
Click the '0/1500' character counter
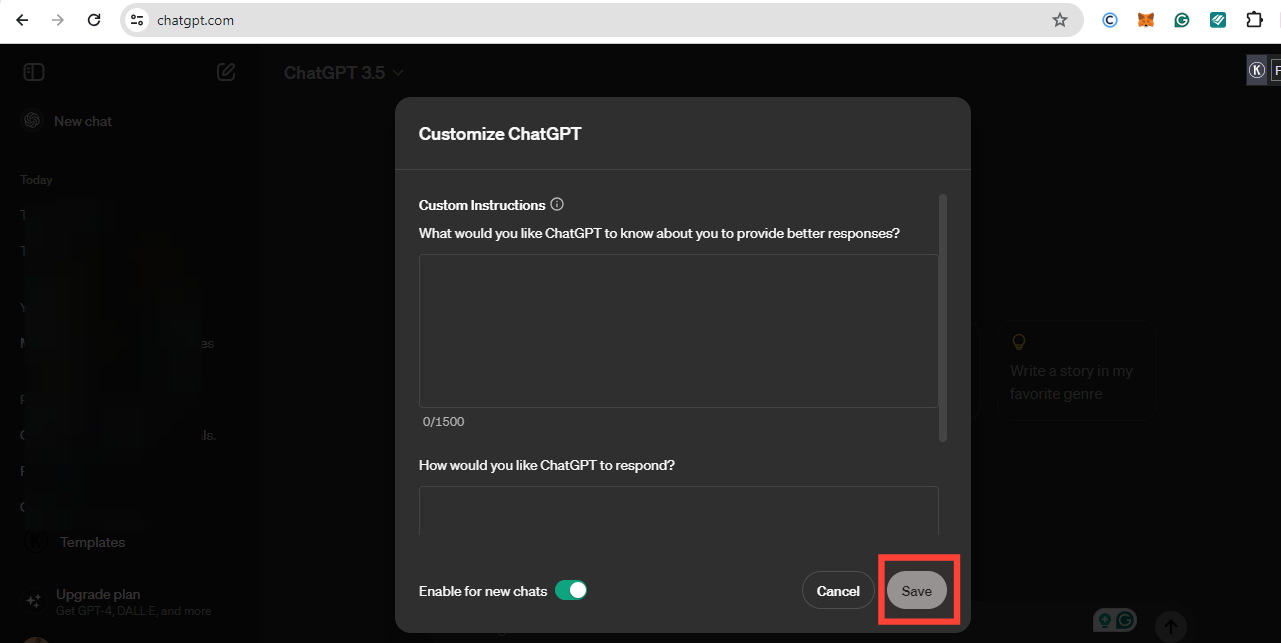[x=443, y=421]
